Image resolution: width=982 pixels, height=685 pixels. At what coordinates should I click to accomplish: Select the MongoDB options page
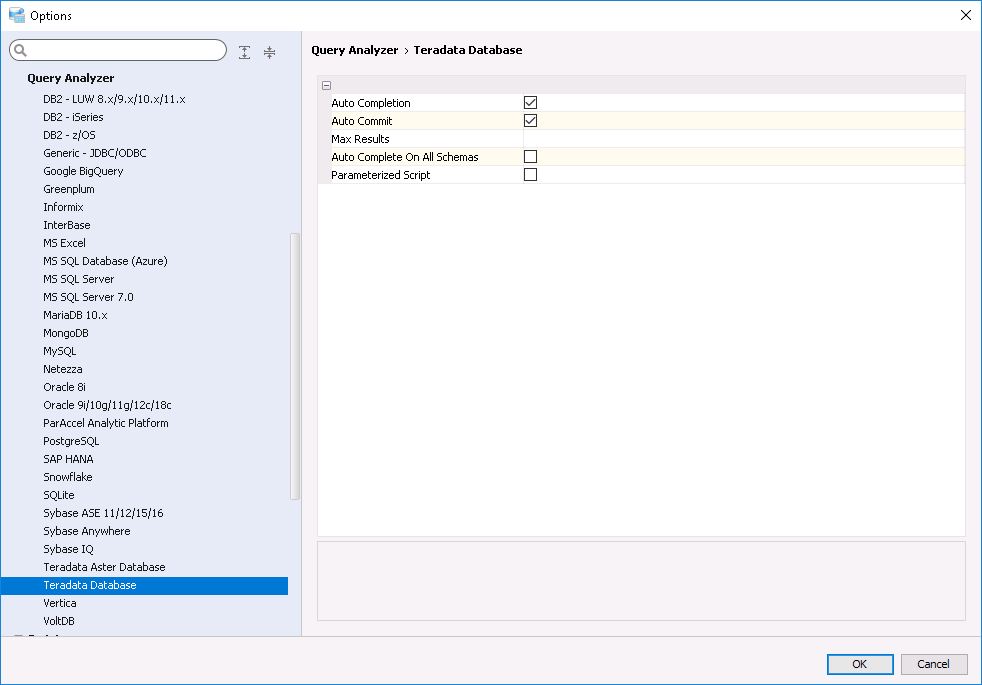[x=66, y=333]
